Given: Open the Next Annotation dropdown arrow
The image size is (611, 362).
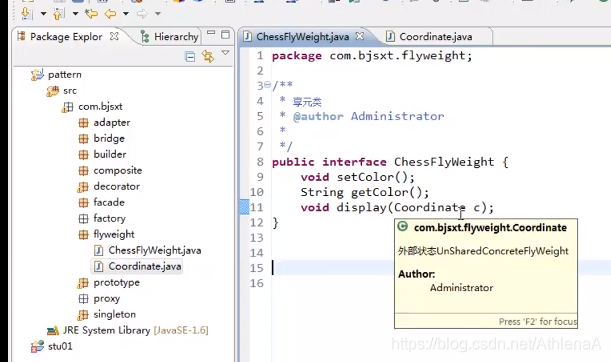Looking at the screenshot, I should (x=43, y=14).
